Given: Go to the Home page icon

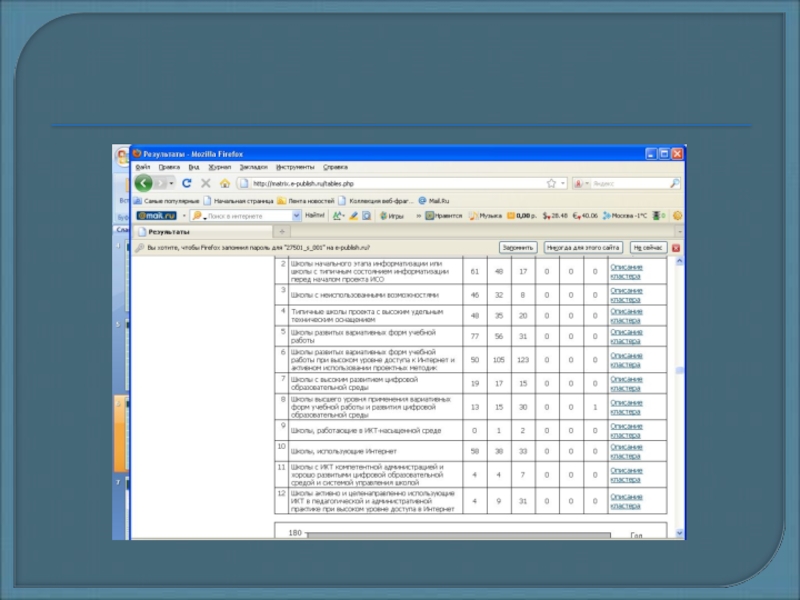Looking at the screenshot, I should click(x=225, y=183).
